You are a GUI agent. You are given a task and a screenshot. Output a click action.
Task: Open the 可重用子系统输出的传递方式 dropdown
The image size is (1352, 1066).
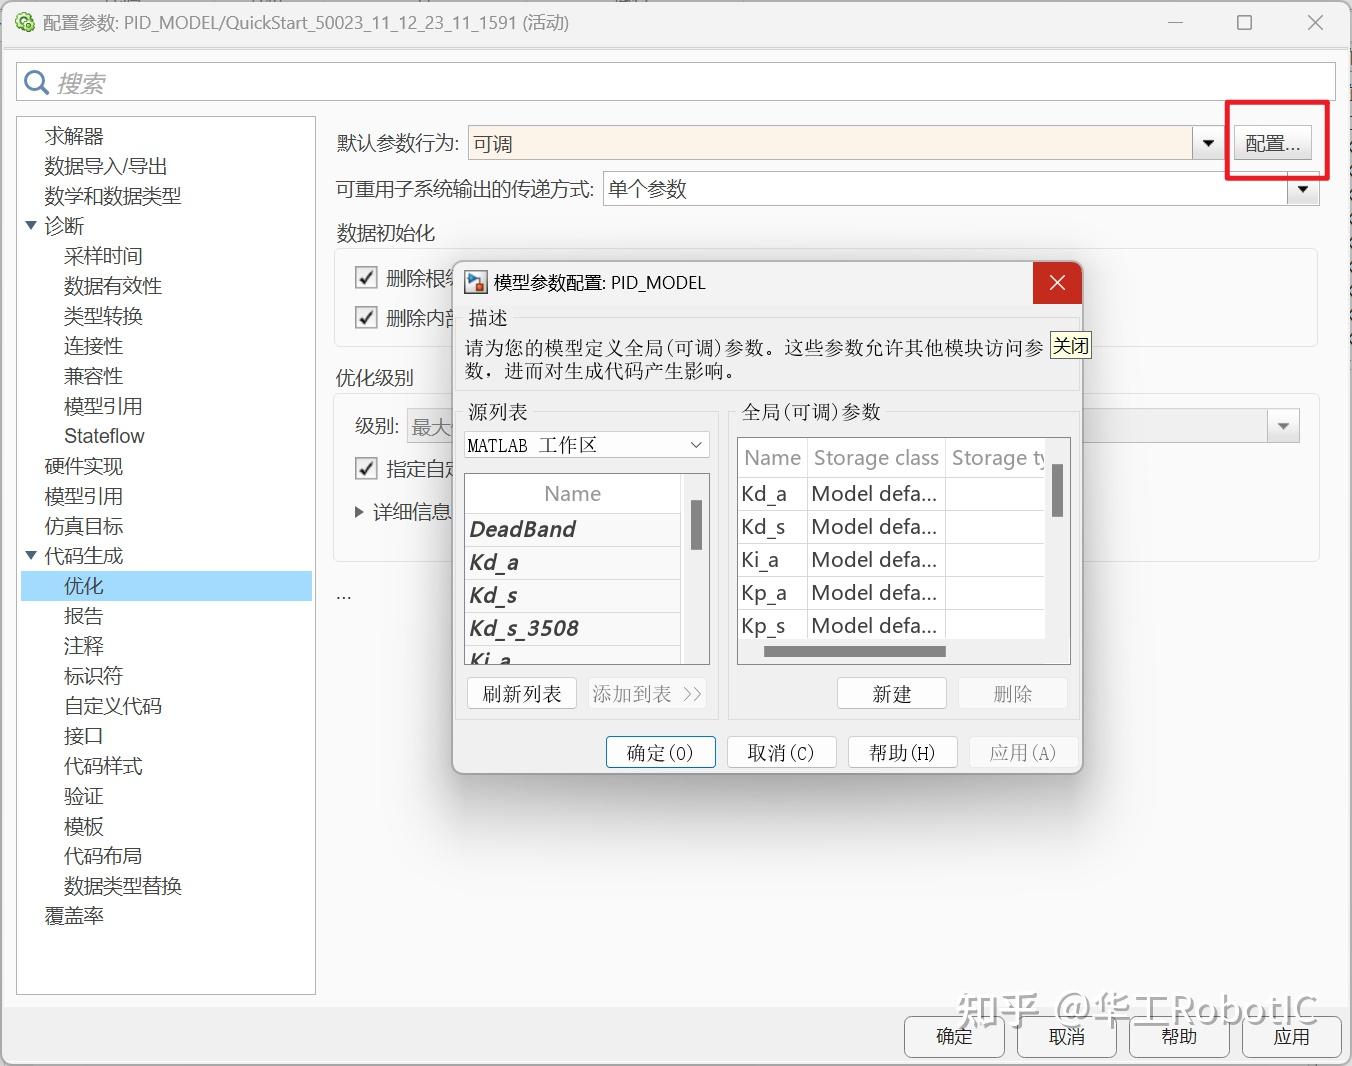(1303, 189)
